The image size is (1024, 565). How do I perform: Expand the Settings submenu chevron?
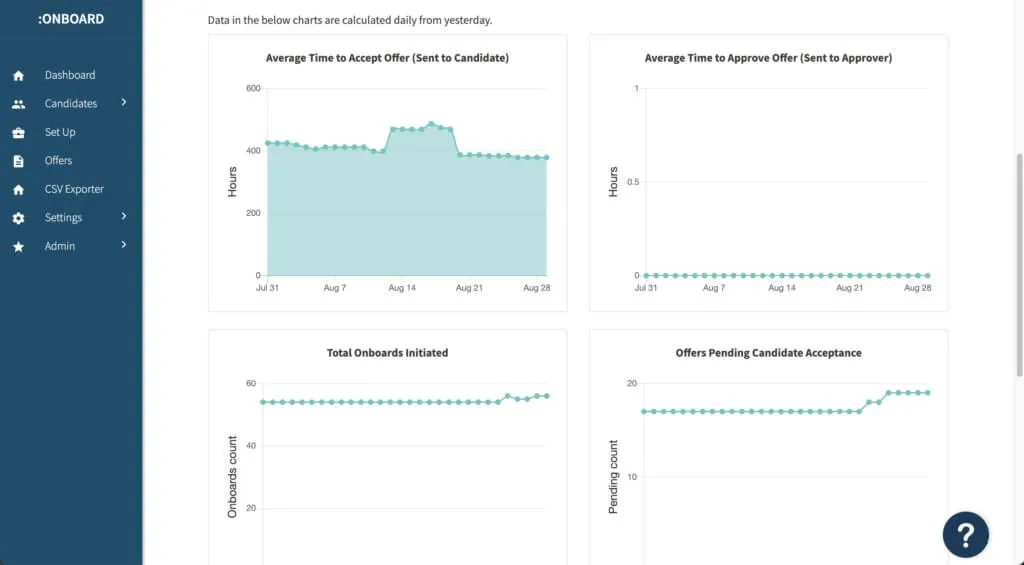(124, 216)
